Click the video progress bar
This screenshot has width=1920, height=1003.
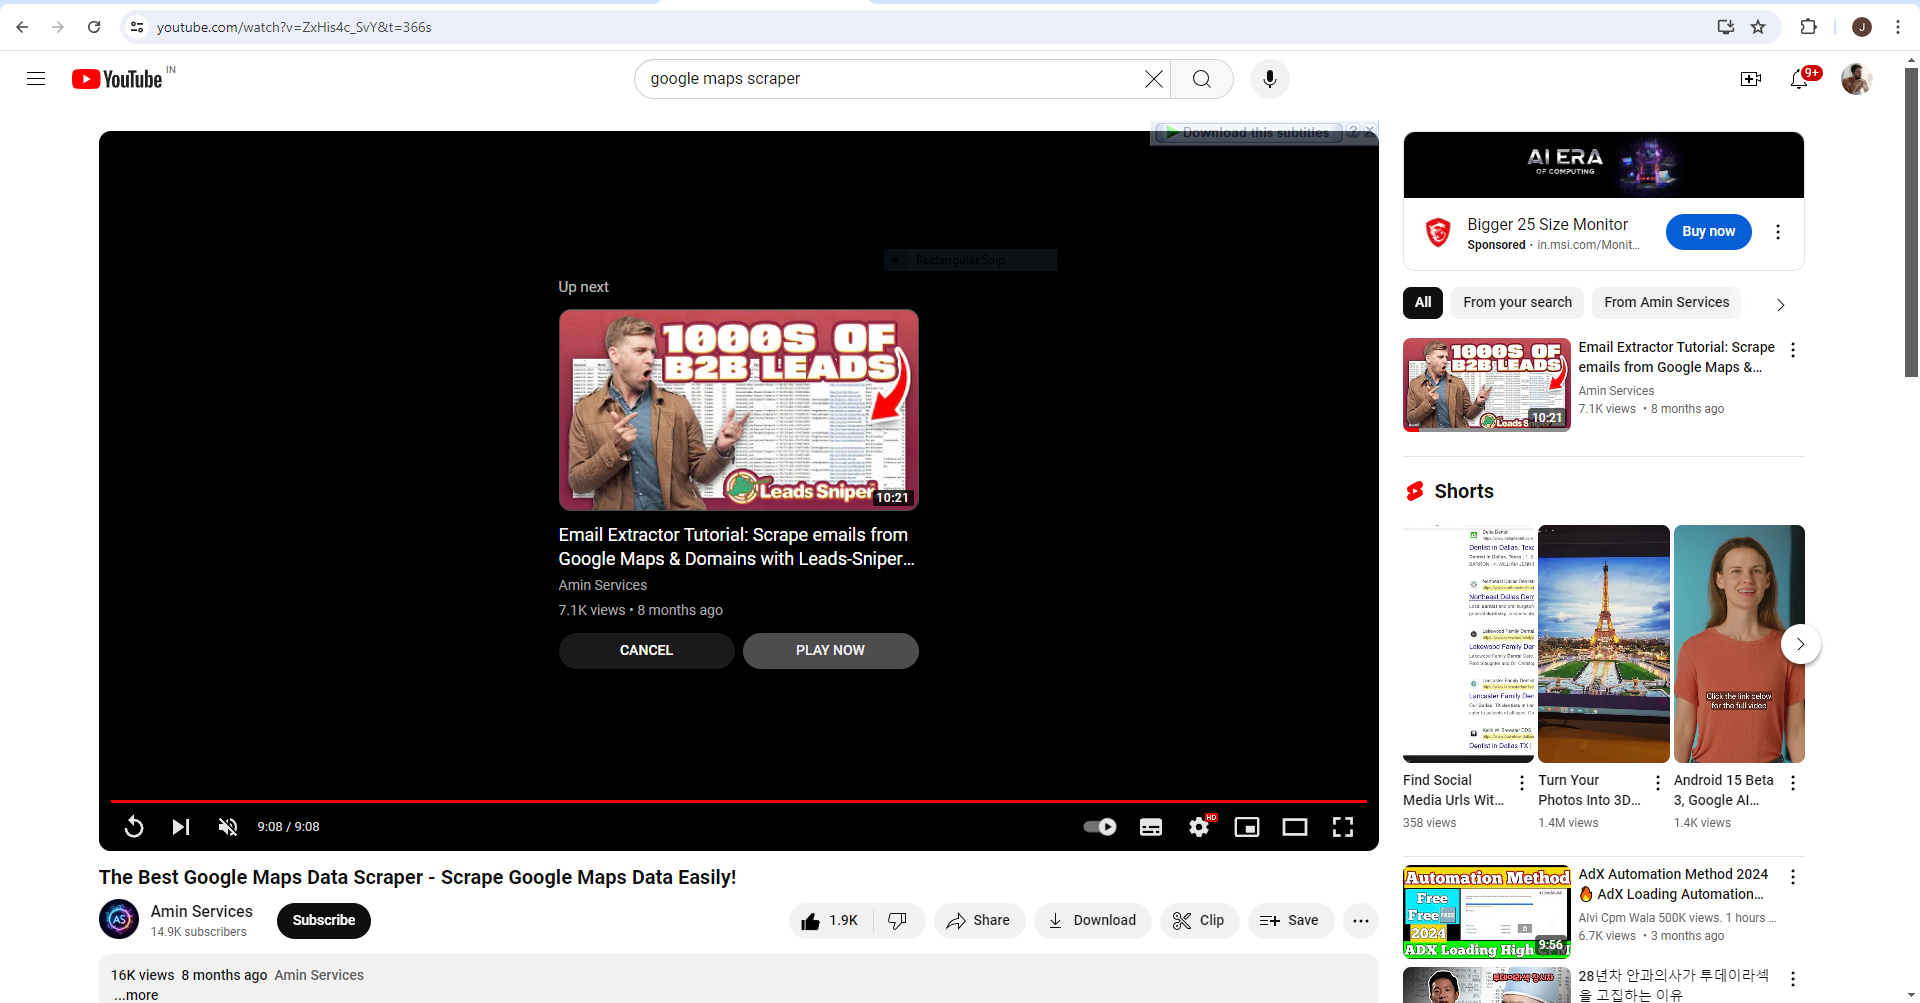(739, 801)
